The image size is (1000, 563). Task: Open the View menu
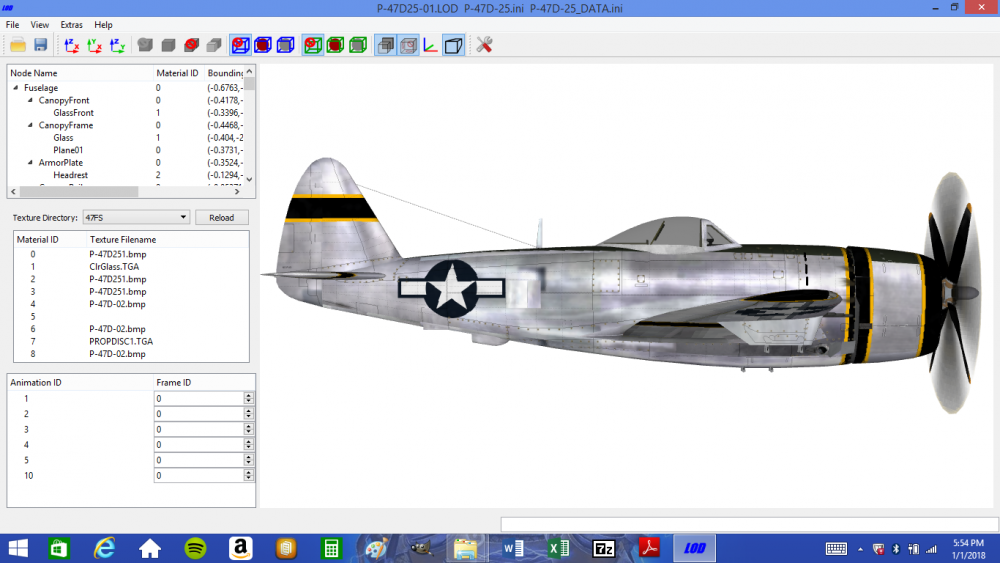tap(40, 25)
